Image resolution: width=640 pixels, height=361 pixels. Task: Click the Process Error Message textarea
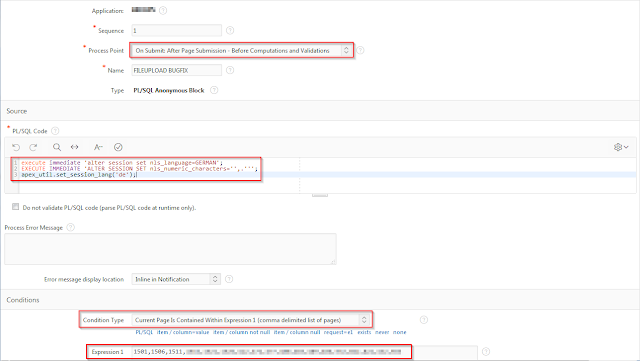170,249
